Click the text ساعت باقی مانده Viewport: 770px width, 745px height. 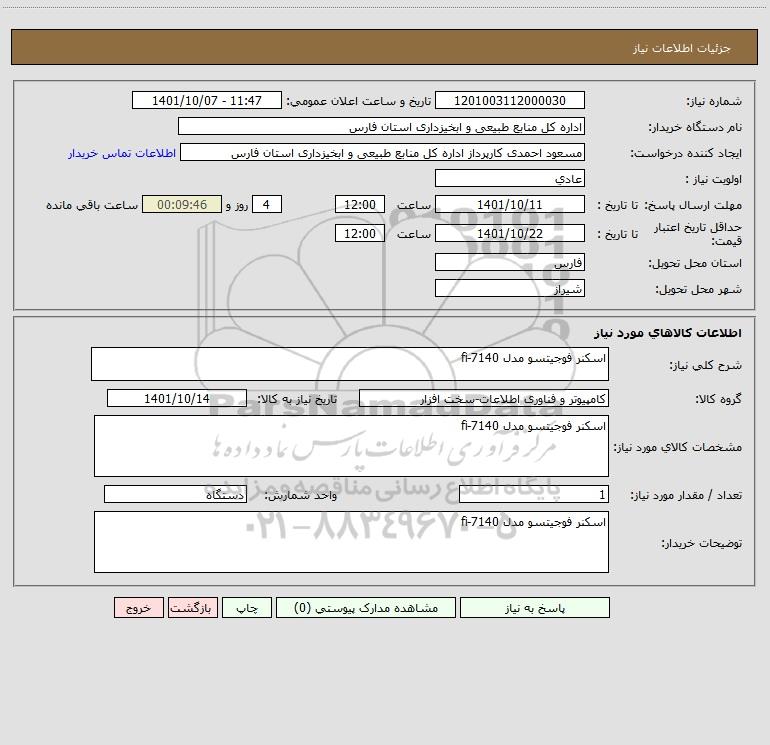(x=92, y=205)
